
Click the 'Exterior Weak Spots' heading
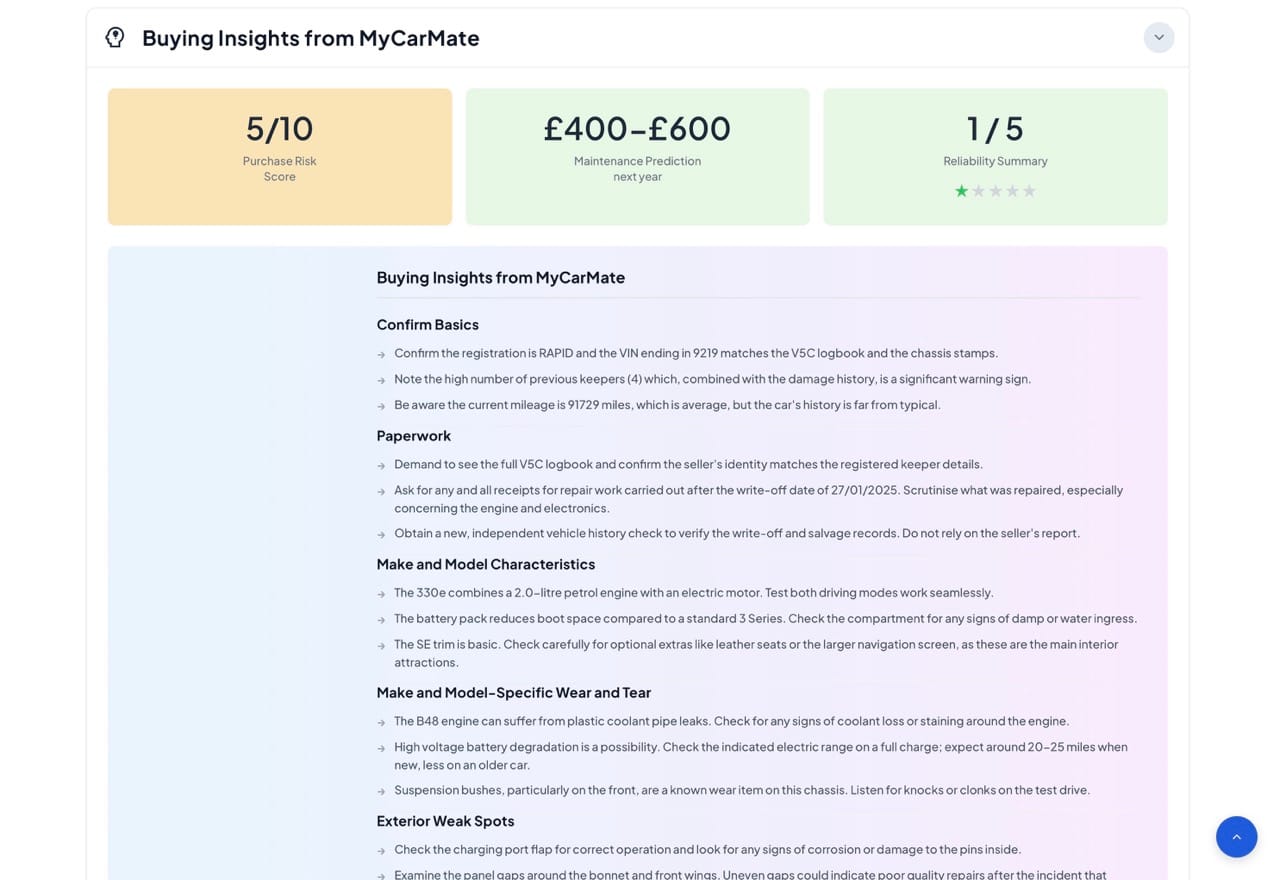coord(445,821)
